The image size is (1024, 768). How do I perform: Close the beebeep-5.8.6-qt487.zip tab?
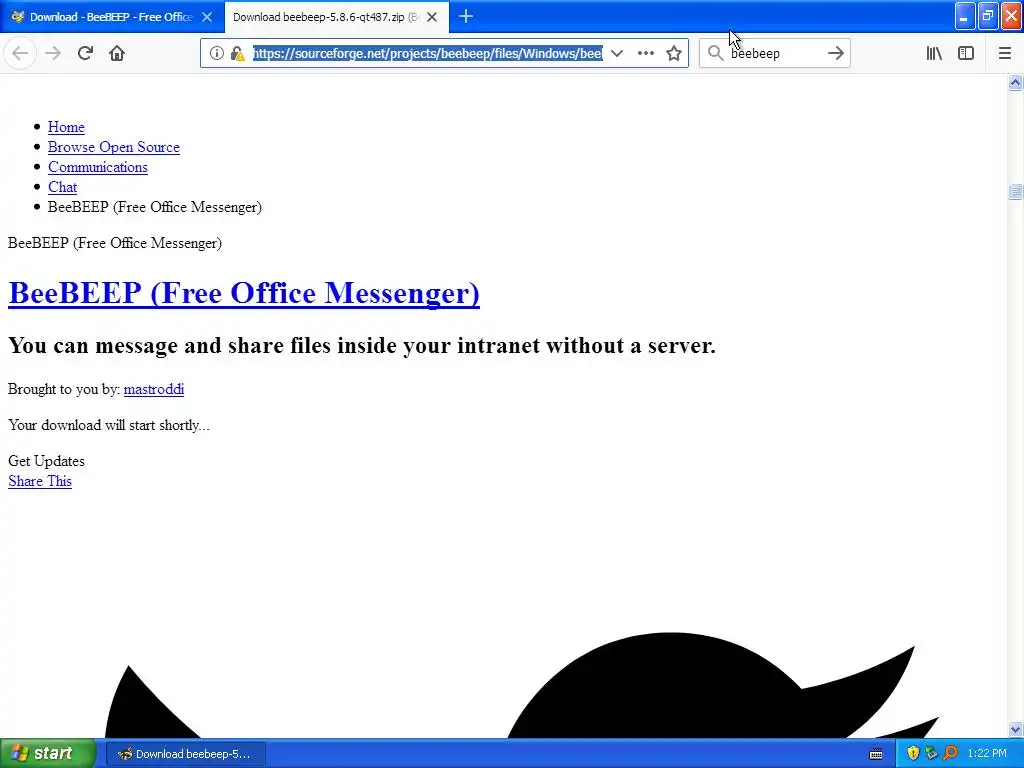tap(432, 17)
